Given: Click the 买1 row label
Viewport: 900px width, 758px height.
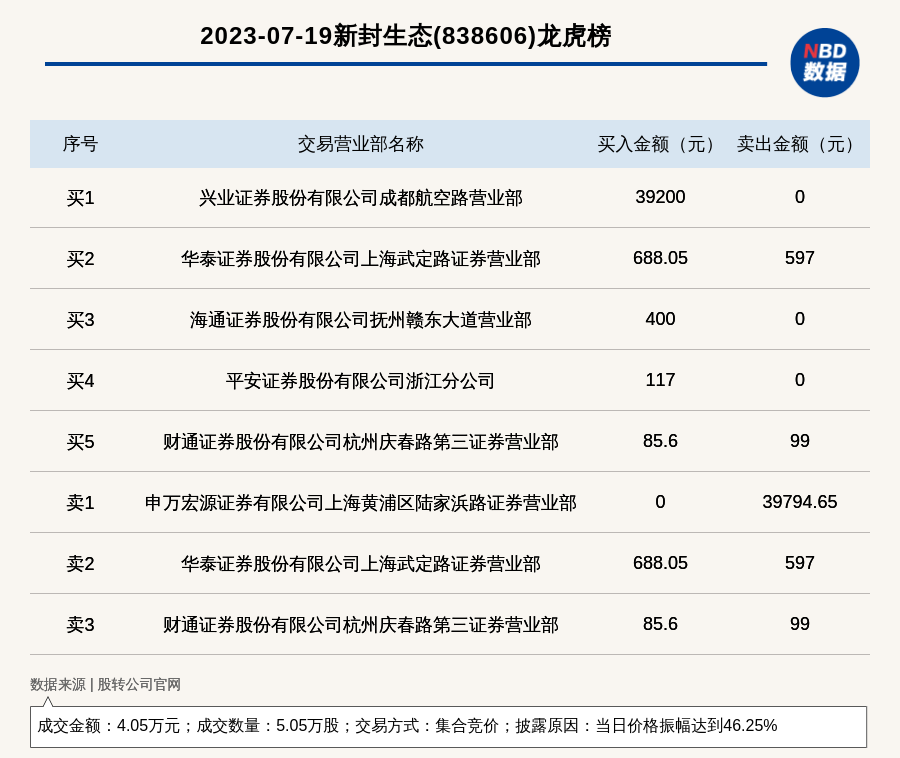Looking at the screenshot, I should [x=80, y=198].
